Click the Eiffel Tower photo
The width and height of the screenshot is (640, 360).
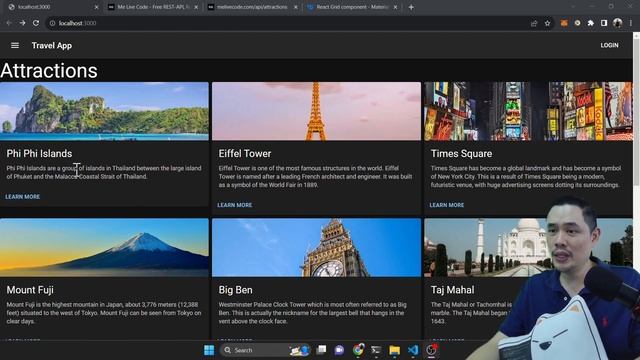click(x=316, y=111)
